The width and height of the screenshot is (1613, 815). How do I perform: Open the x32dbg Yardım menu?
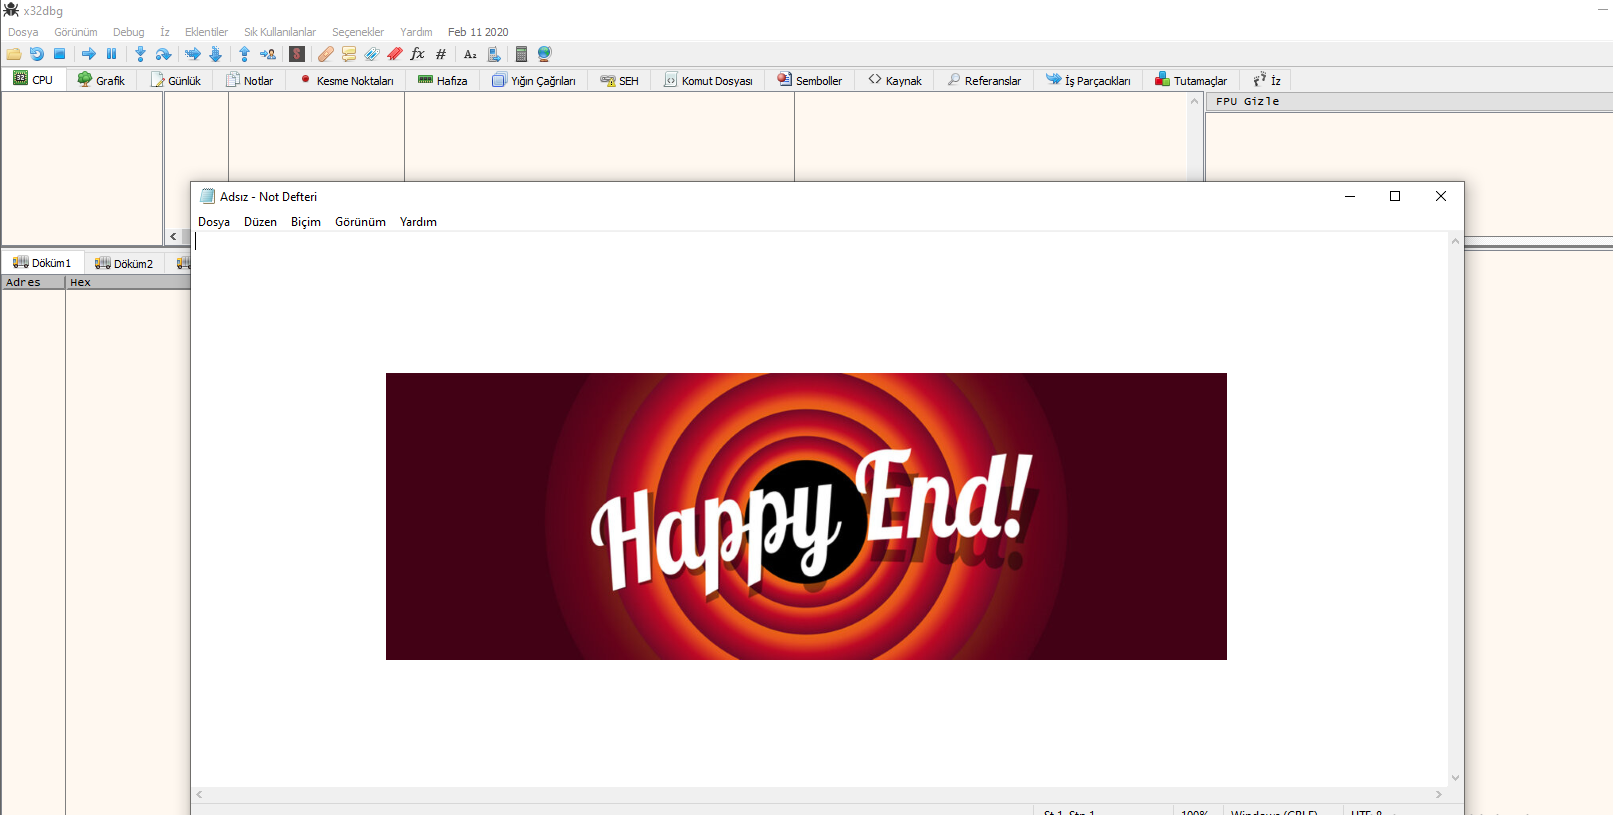coord(417,32)
